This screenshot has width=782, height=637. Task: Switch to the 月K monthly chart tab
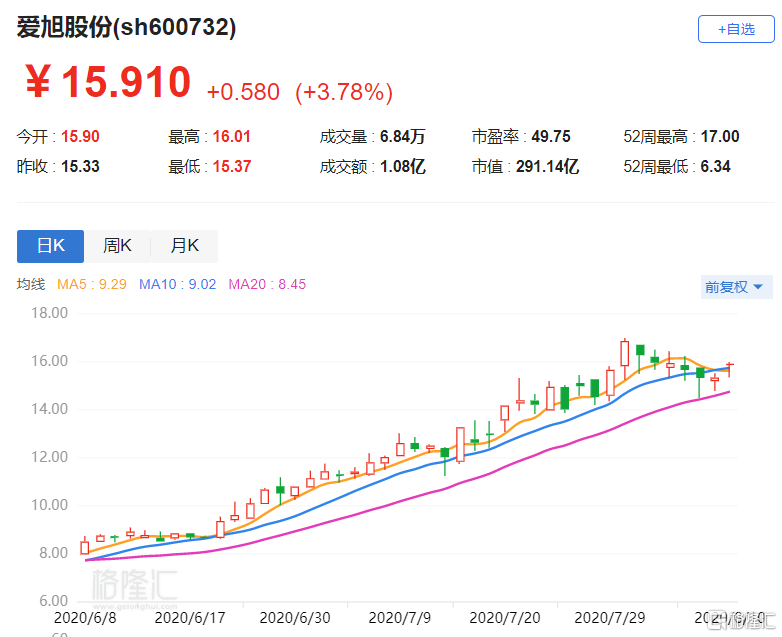tap(185, 246)
